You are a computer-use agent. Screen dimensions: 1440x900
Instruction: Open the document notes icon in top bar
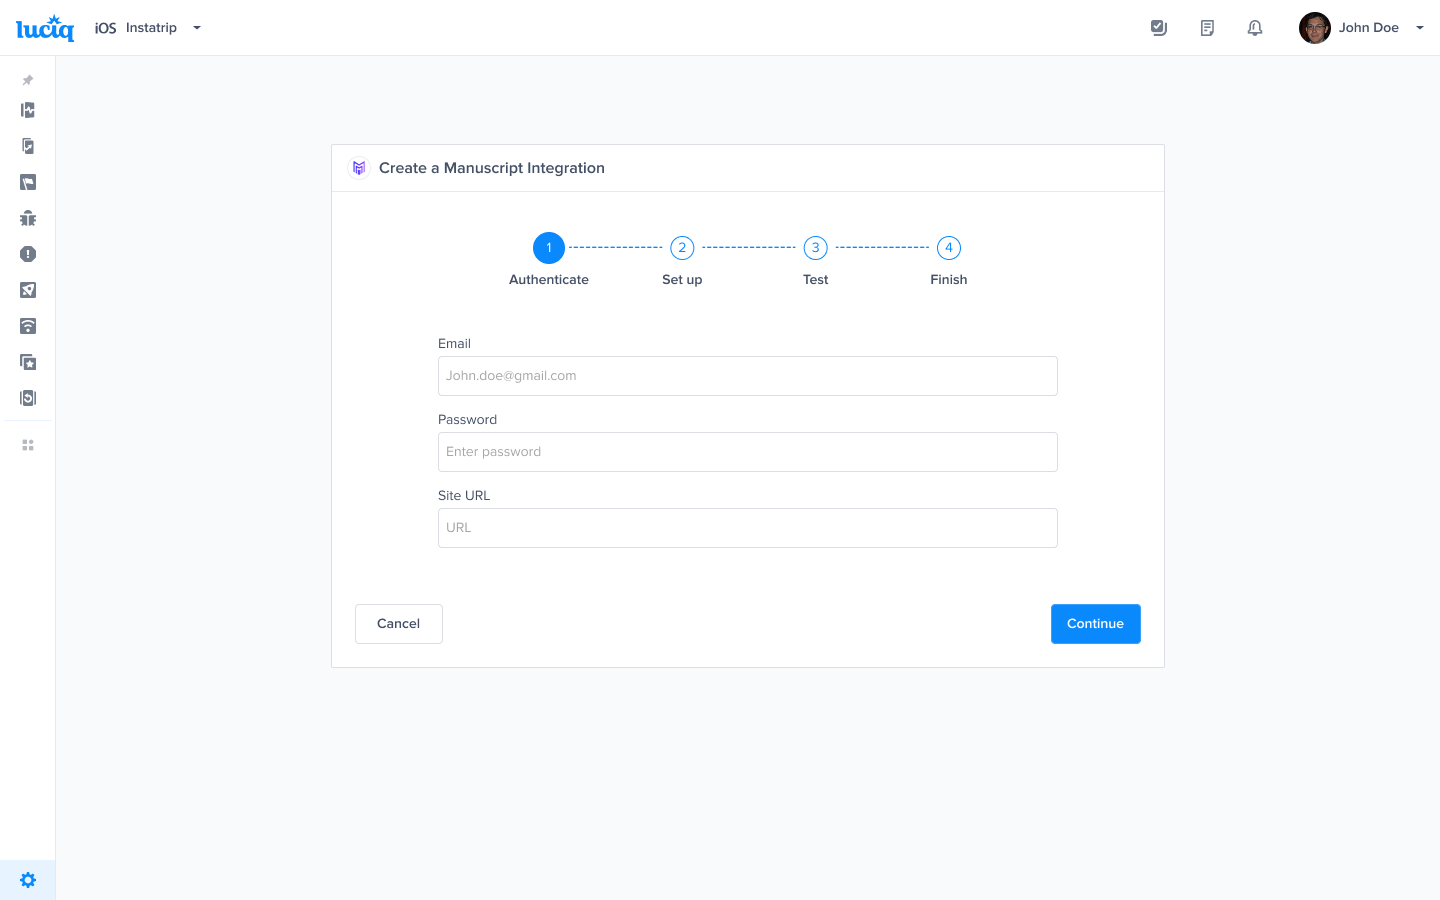[1207, 28]
